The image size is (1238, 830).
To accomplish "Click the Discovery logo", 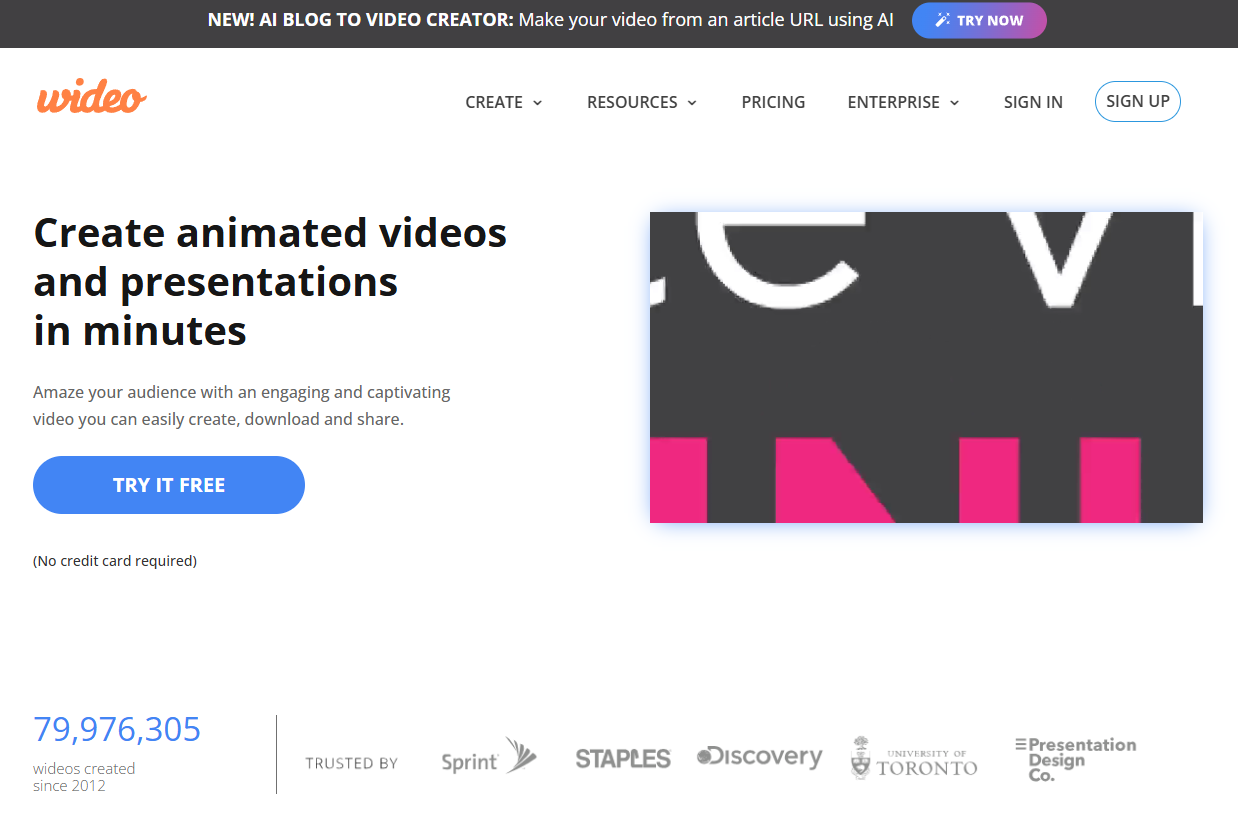I will 760,757.
